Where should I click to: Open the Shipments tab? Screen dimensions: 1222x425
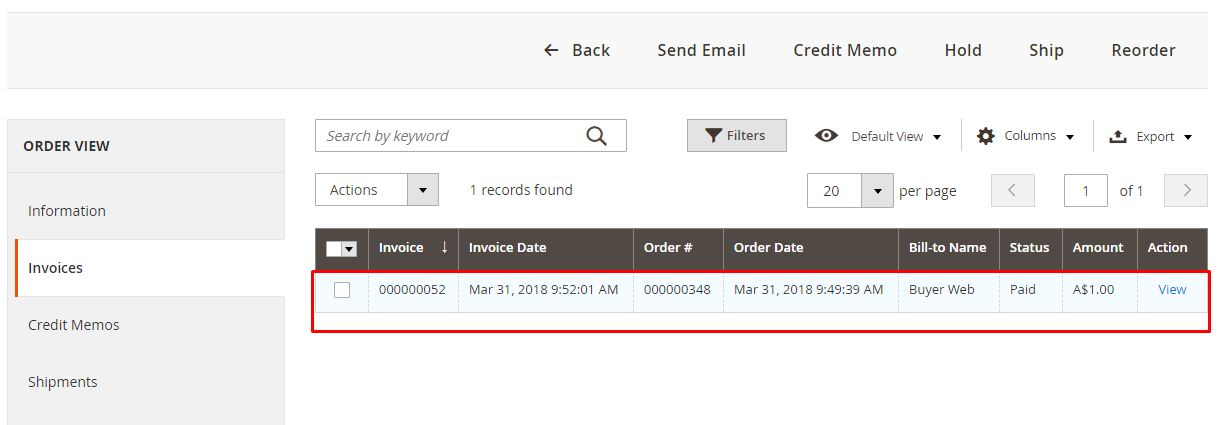tap(63, 382)
